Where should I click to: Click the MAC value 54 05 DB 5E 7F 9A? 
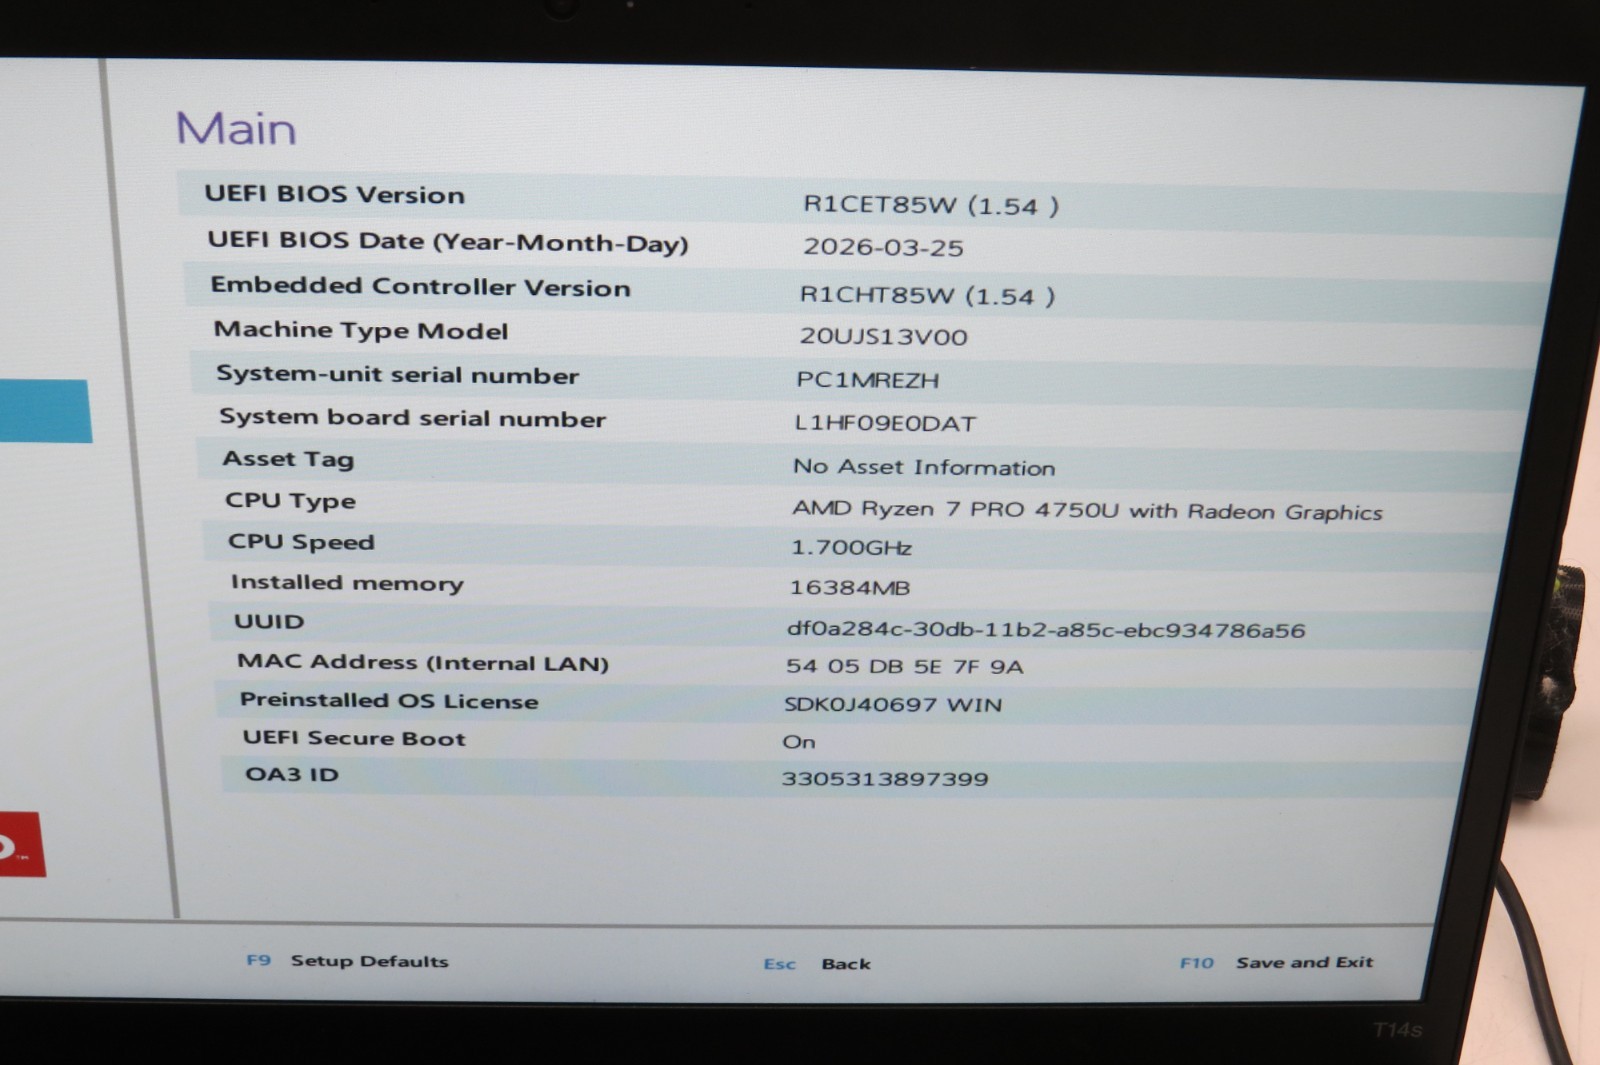[x=904, y=667]
